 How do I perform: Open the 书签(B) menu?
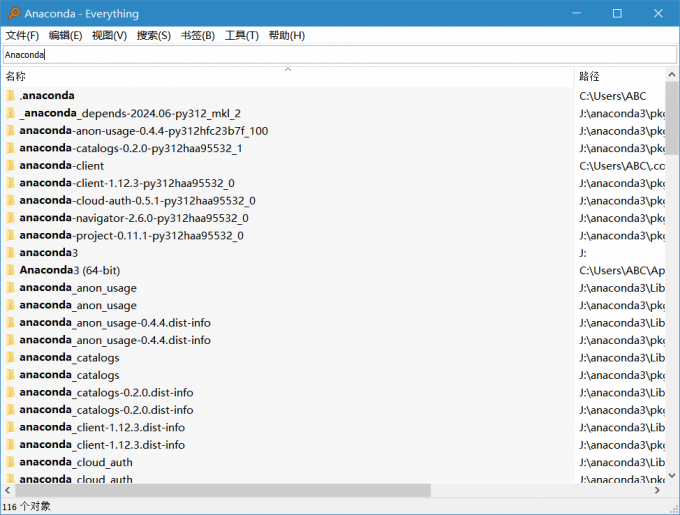198,36
